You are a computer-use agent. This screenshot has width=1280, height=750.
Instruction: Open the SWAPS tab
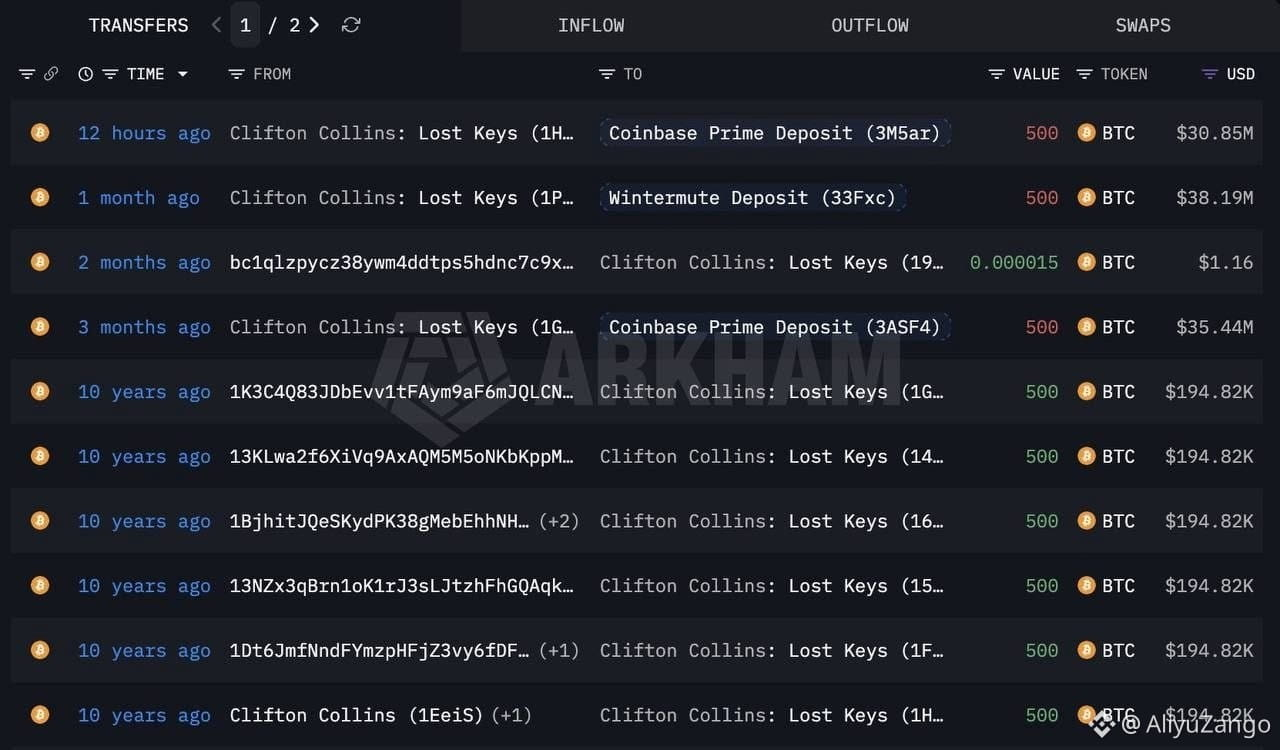(x=1143, y=25)
